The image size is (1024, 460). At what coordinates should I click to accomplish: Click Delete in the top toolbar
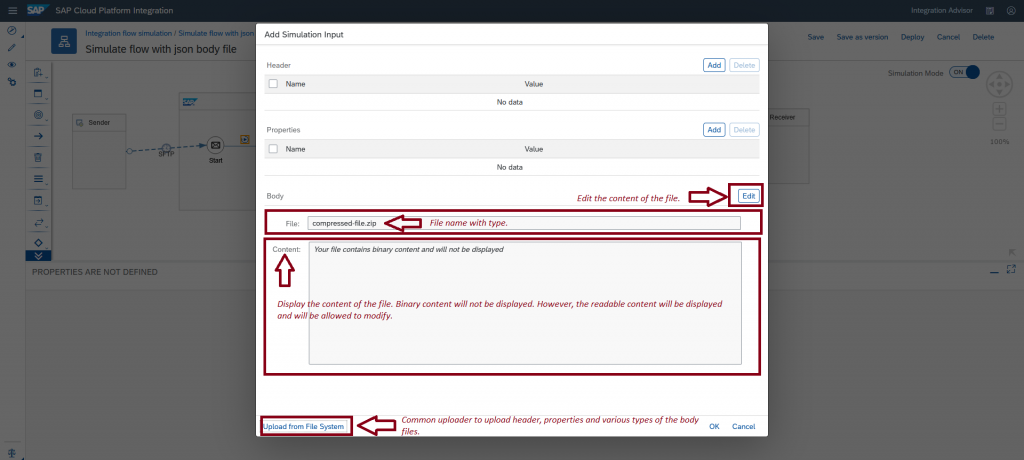(983, 37)
